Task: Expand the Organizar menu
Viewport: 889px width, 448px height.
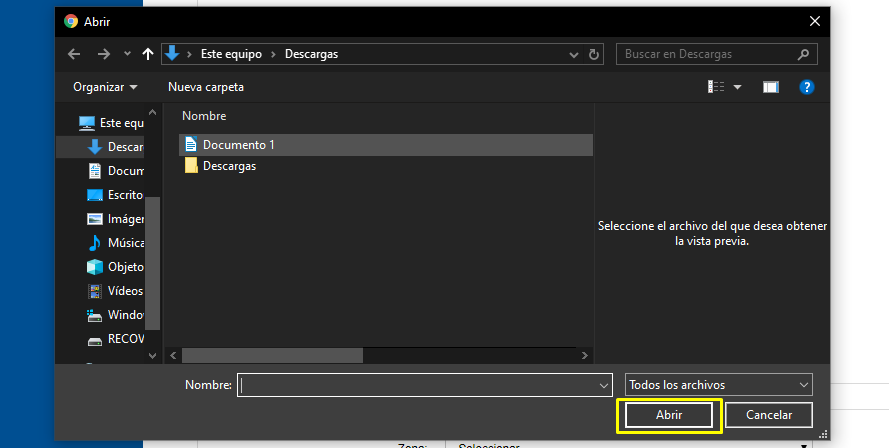Action: coord(105,87)
